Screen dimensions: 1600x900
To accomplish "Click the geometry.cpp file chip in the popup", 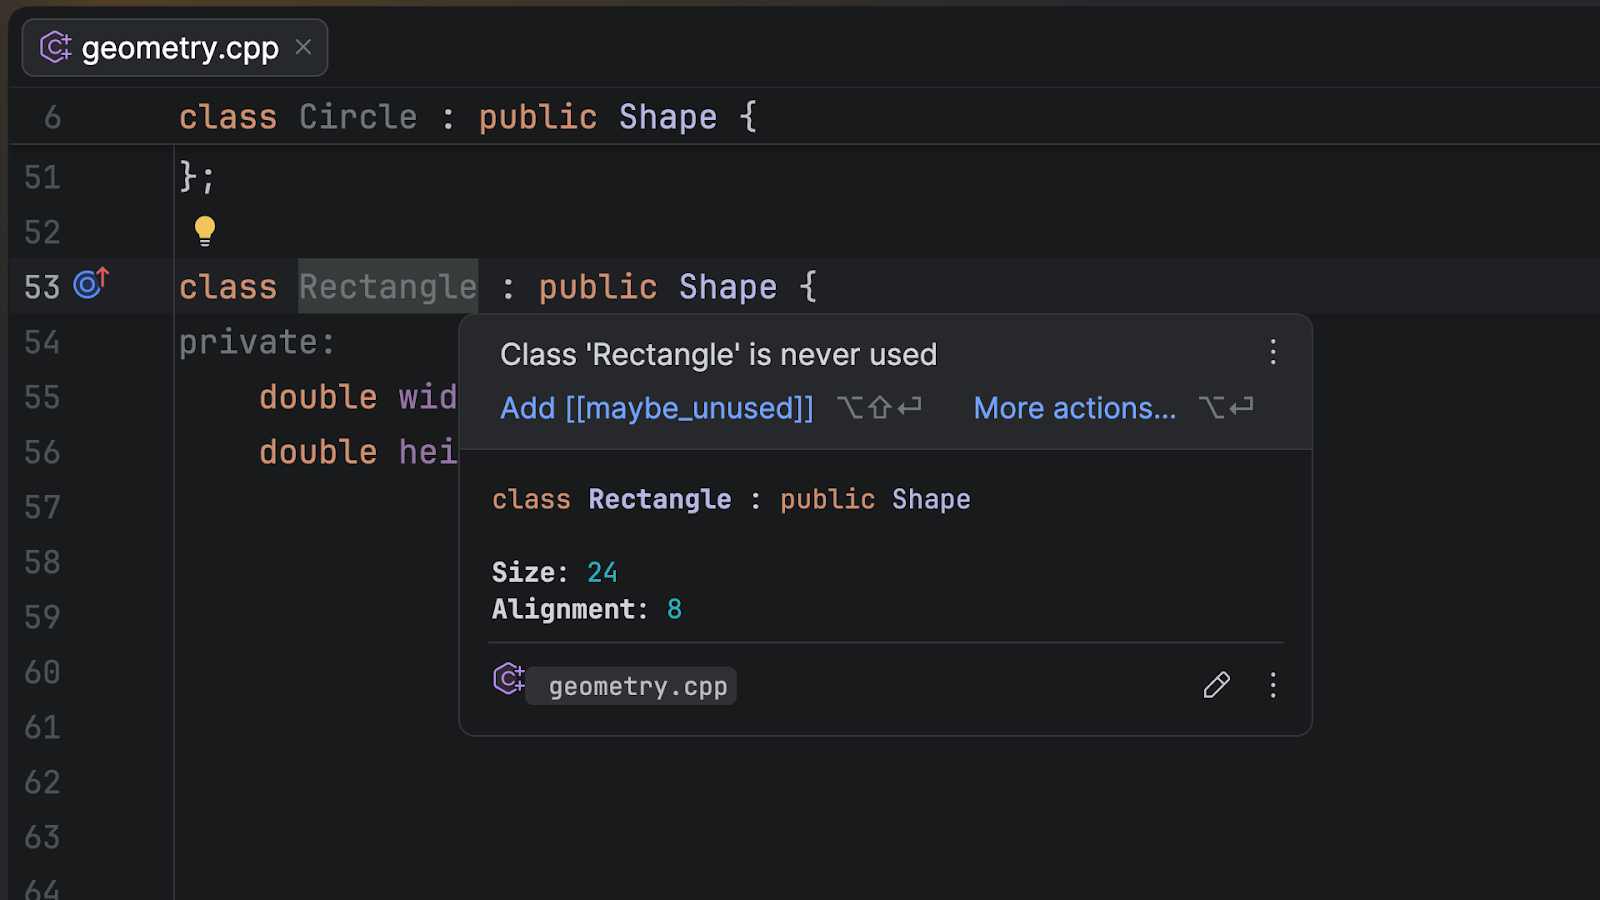I will point(637,686).
